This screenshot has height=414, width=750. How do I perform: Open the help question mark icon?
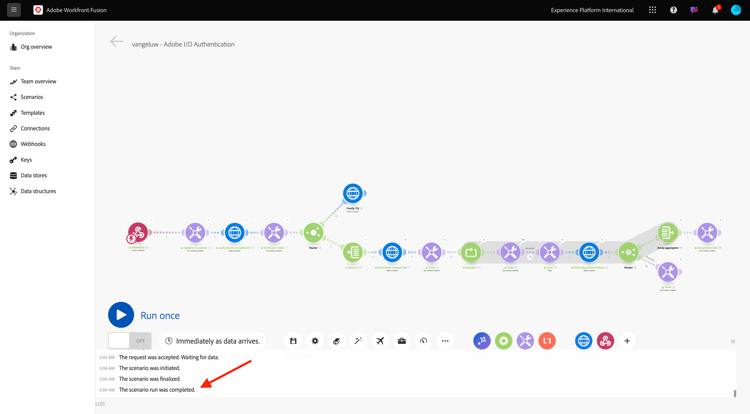pos(673,10)
